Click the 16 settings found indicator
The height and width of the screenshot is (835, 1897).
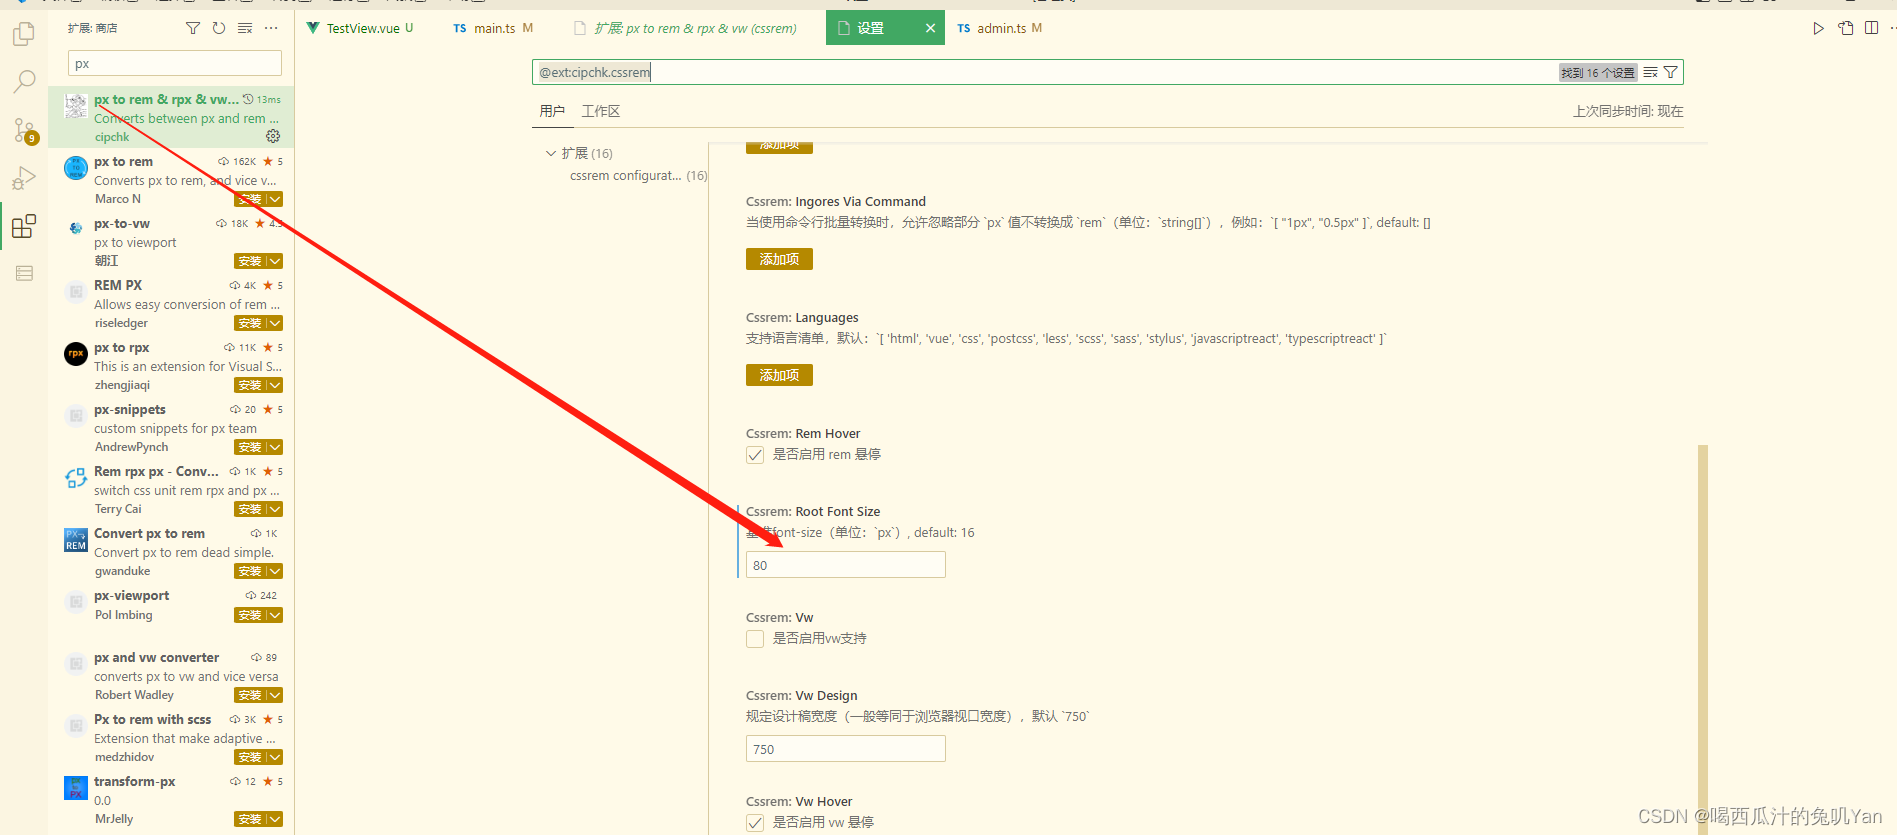click(x=1598, y=72)
